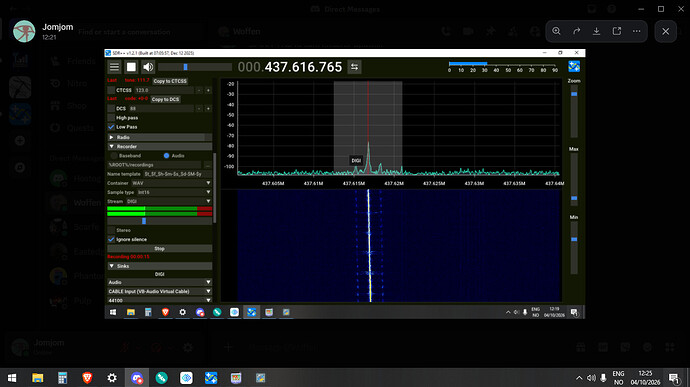
Task: Adjust the Zoom vertical slider
Action: [574, 111]
